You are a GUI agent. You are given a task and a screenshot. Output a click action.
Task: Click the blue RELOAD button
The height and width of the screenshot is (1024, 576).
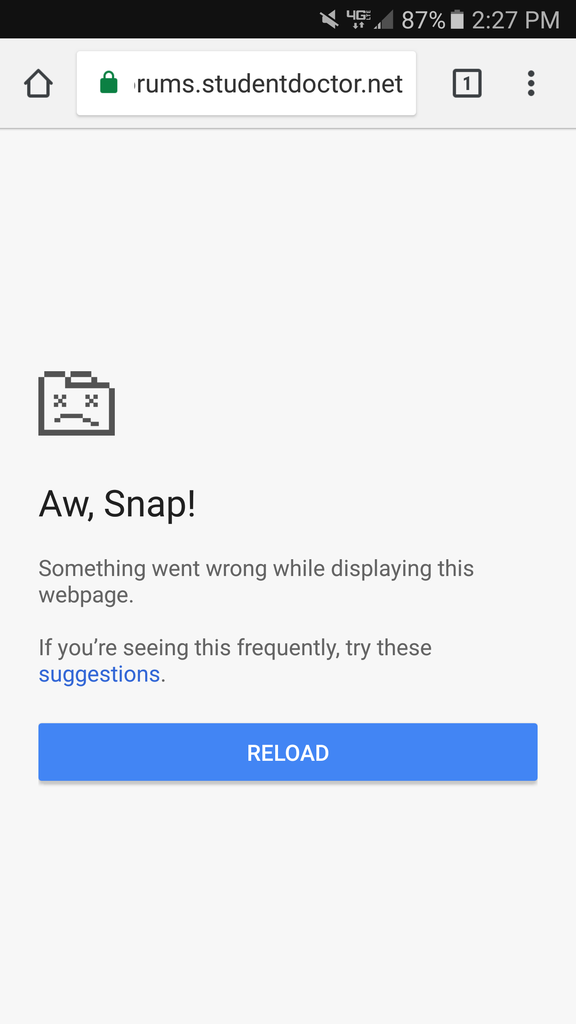[288, 752]
